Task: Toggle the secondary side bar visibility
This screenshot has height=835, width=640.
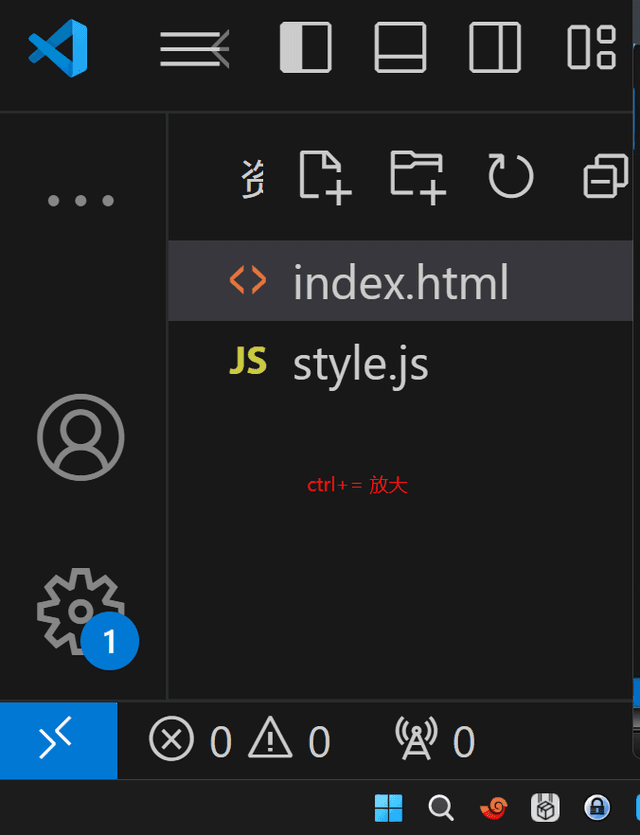Action: (495, 48)
